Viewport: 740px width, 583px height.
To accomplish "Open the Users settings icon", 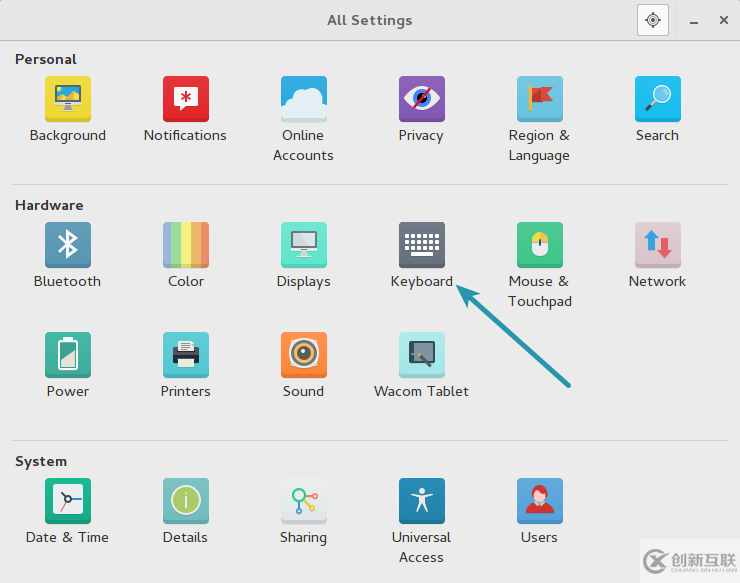I will pos(540,501).
